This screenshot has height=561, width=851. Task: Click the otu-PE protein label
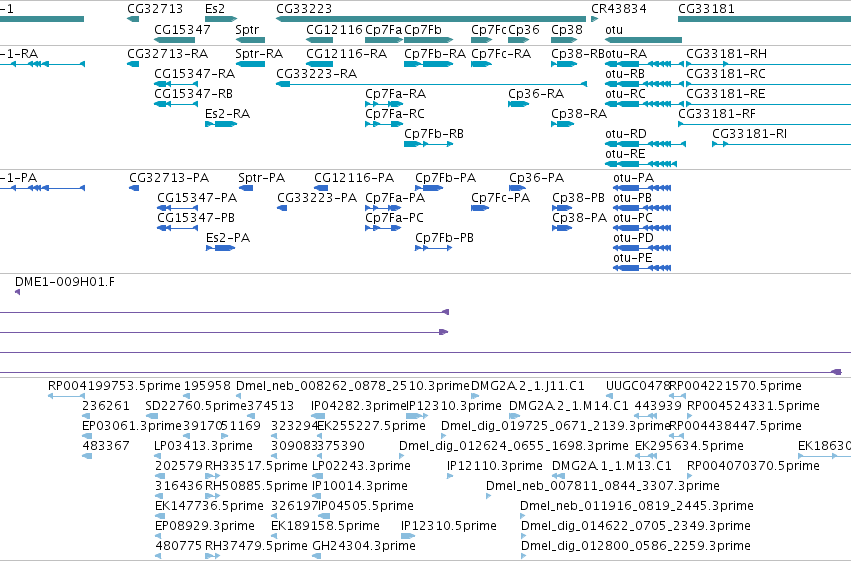pos(633,258)
